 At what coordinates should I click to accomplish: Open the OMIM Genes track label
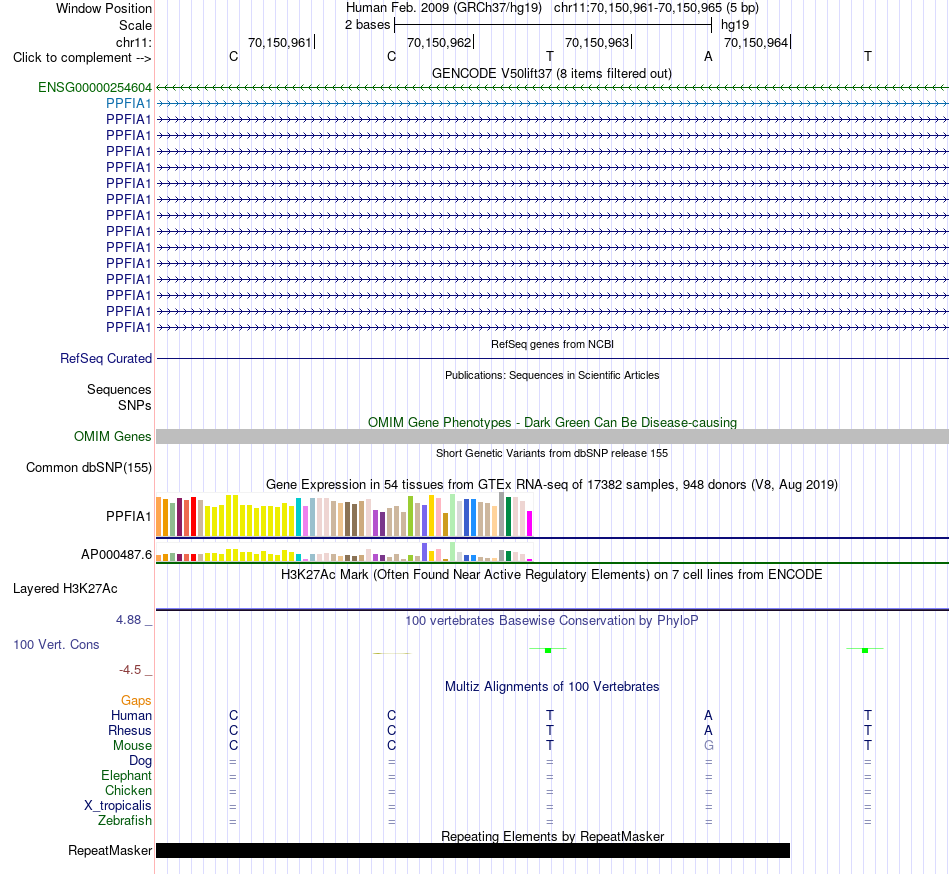coord(112,437)
